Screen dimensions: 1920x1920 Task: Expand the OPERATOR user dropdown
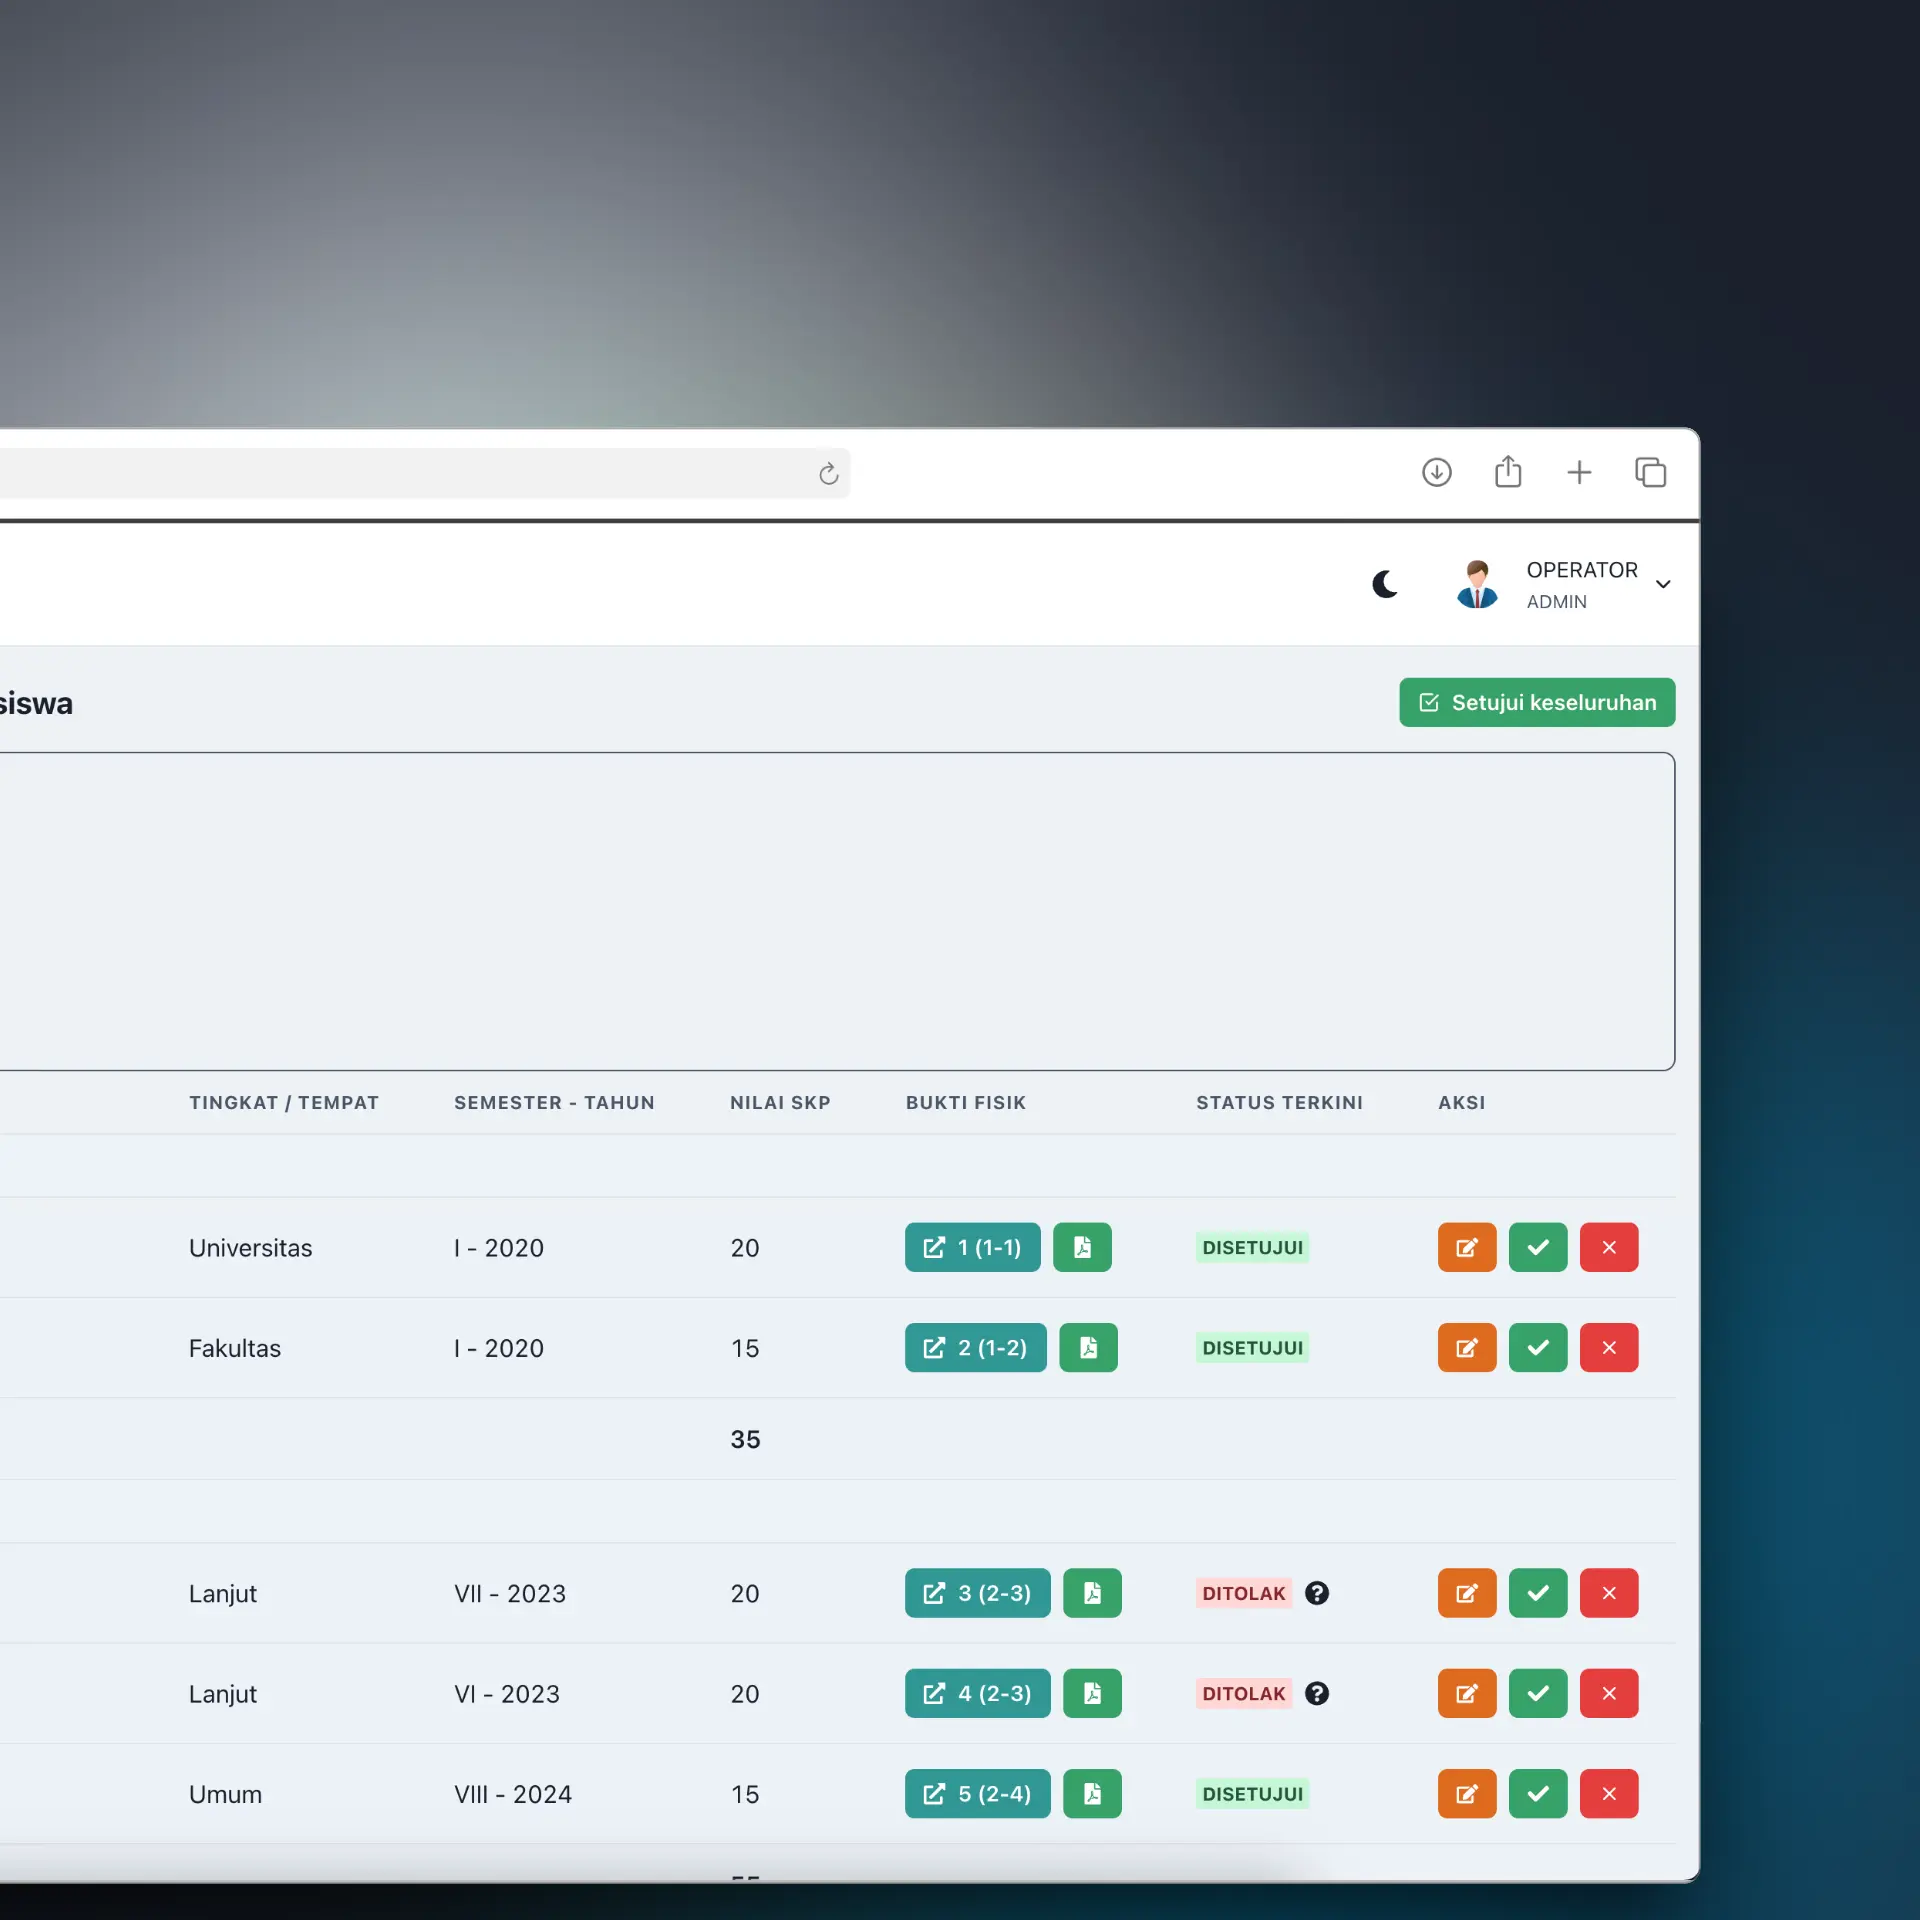pos(1662,584)
